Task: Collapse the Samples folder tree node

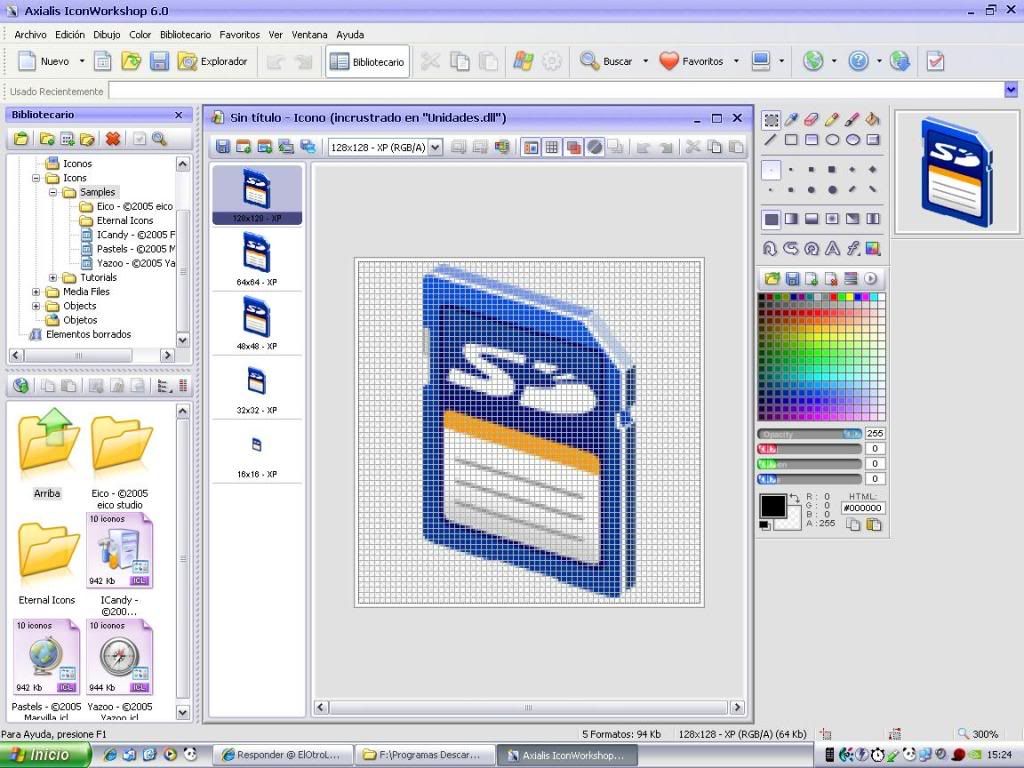Action: pos(54,192)
